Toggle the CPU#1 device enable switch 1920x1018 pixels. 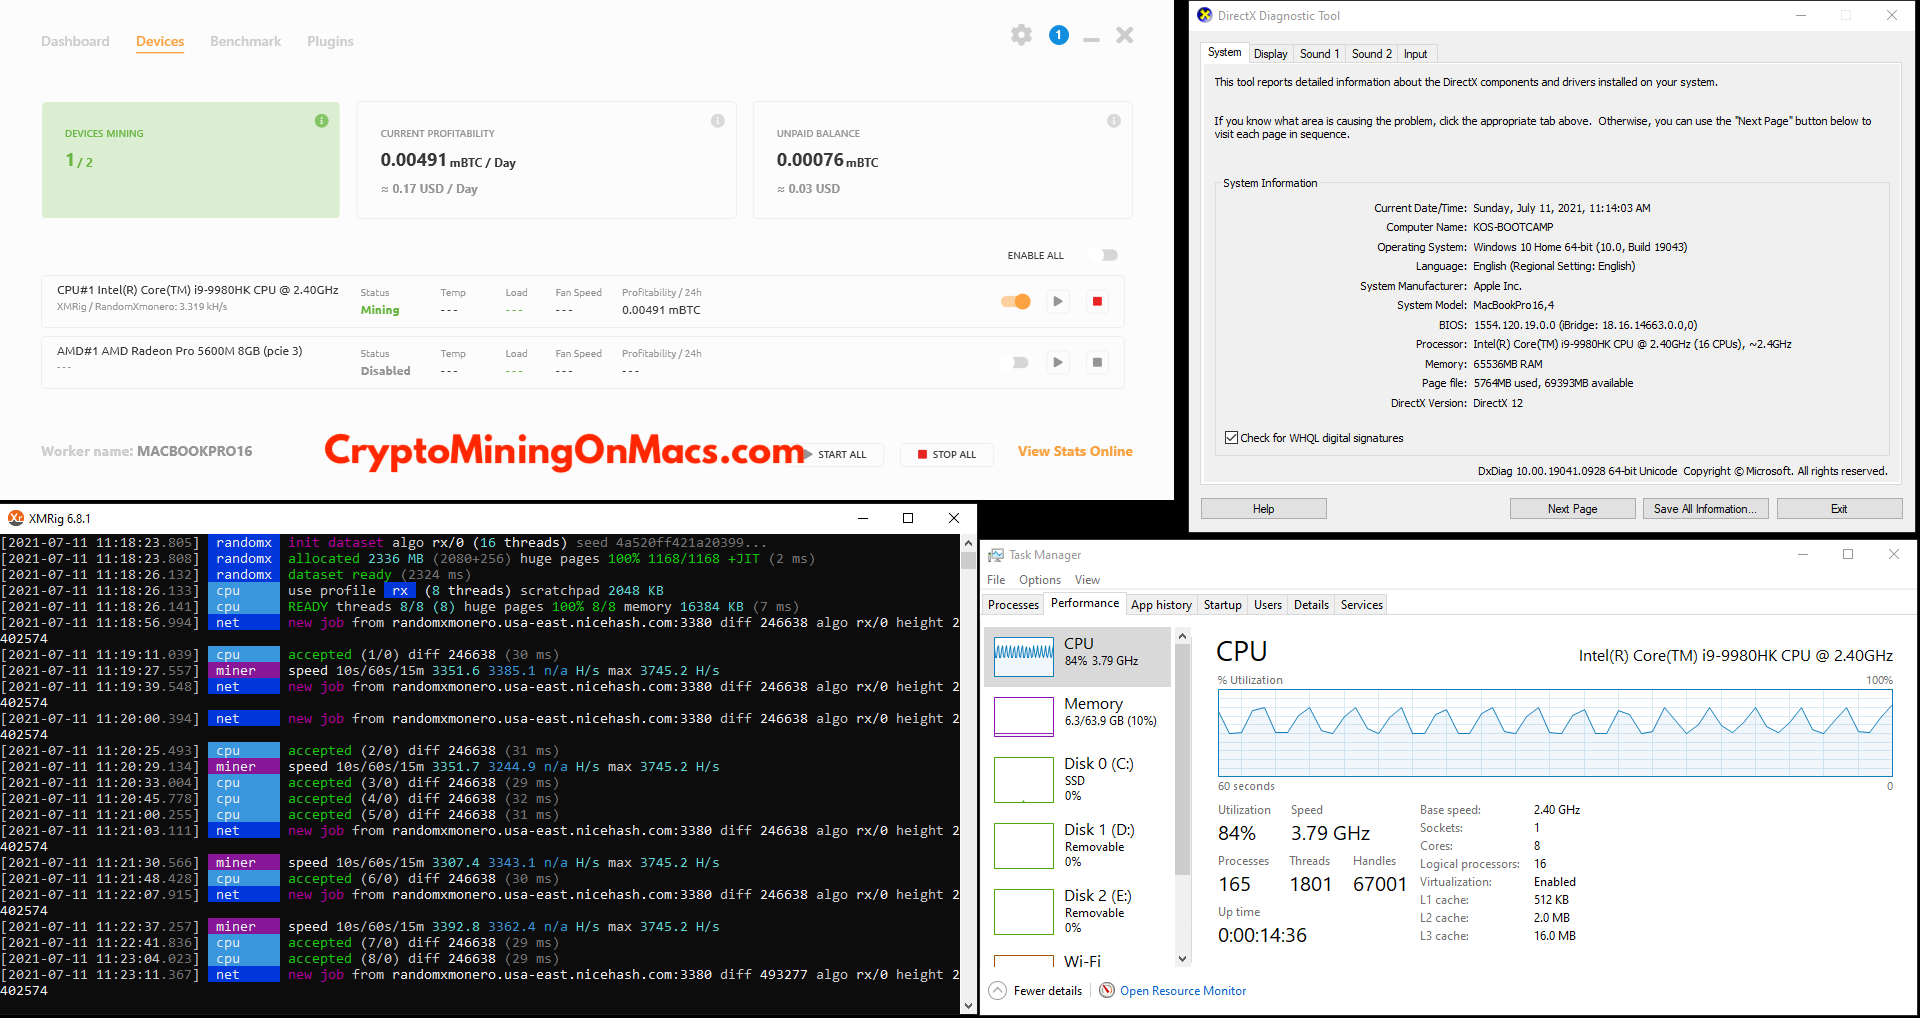pyautogui.click(x=1016, y=301)
